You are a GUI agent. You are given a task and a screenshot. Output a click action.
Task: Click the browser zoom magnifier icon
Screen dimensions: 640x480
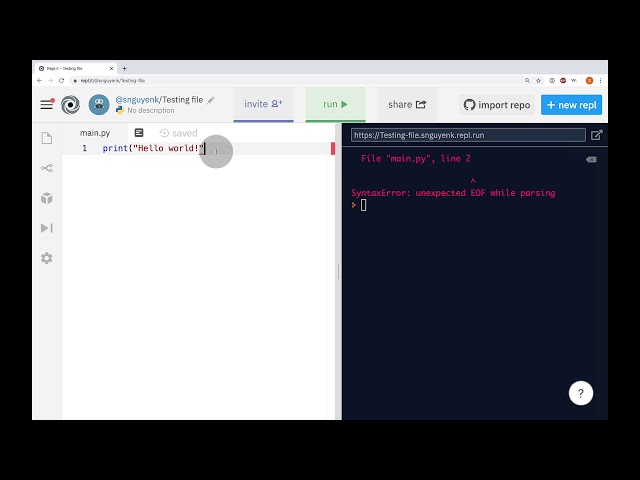[x=527, y=81]
